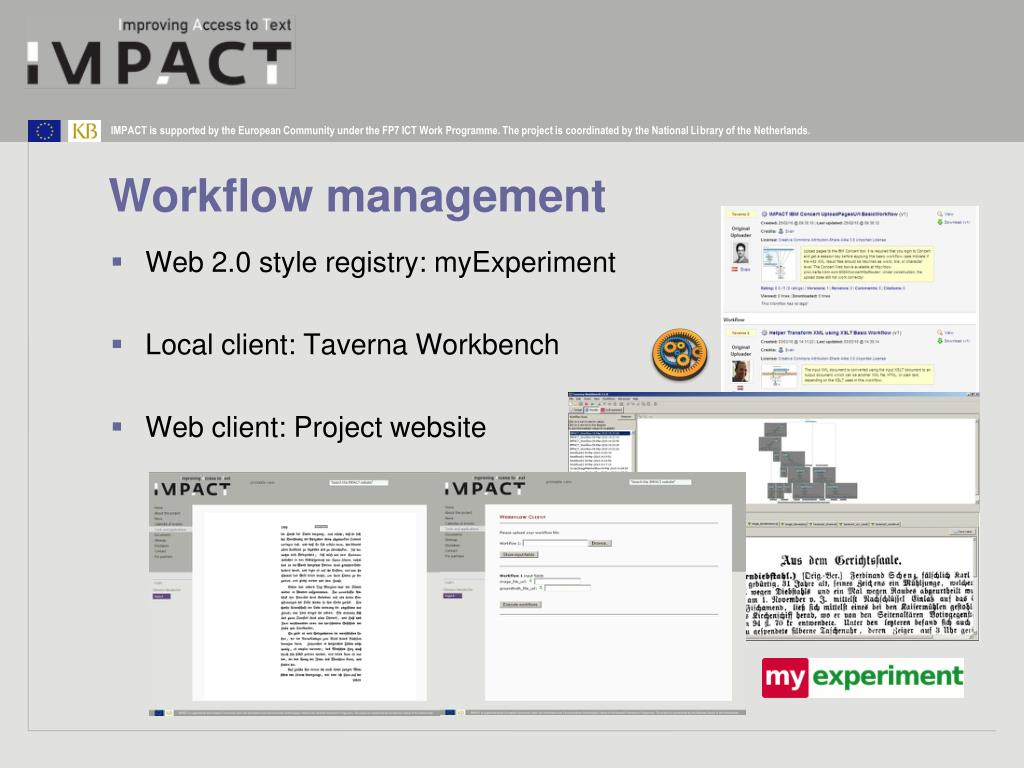1024x768 pixels.
Task: Click the Taverna Workbench gears icon
Action: tap(679, 354)
